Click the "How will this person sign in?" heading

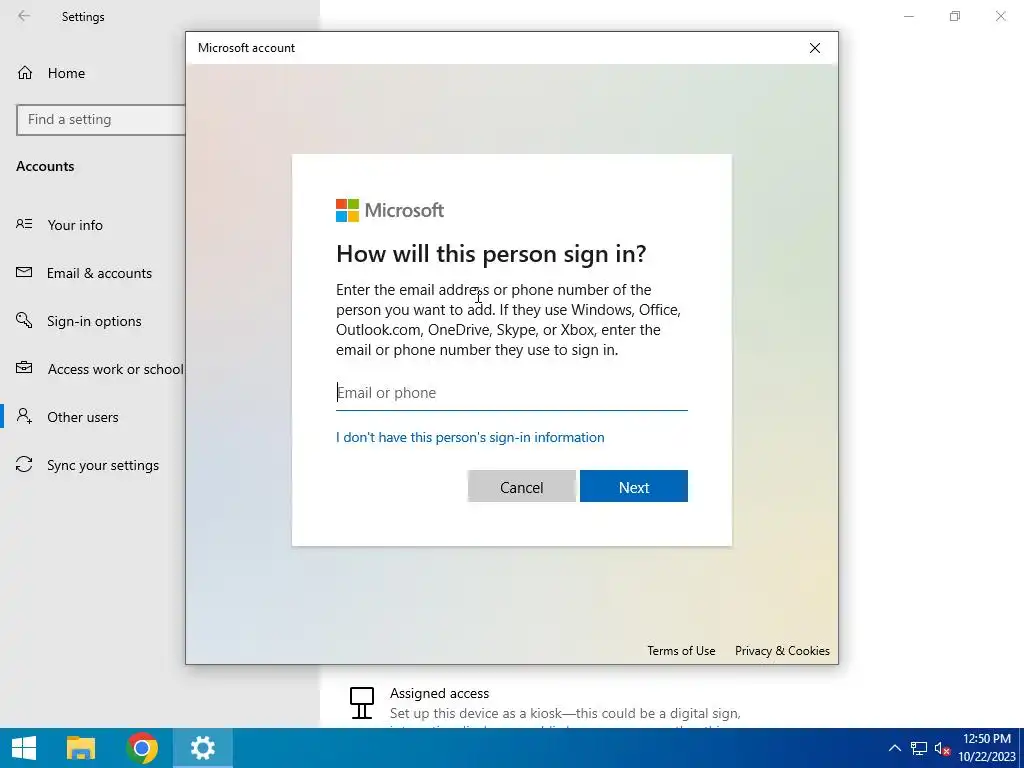491,253
